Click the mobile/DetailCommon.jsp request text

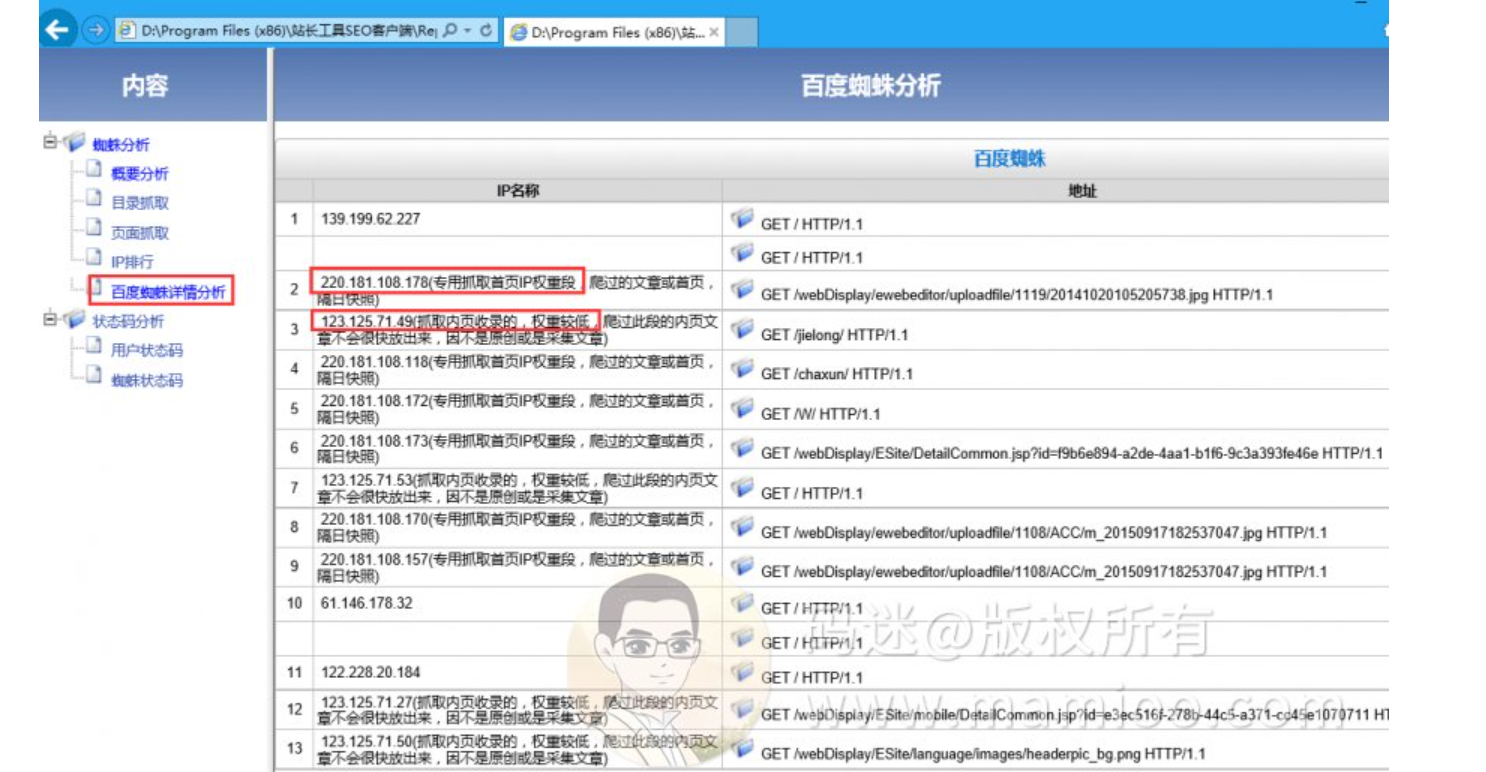[x=1075, y=714]
